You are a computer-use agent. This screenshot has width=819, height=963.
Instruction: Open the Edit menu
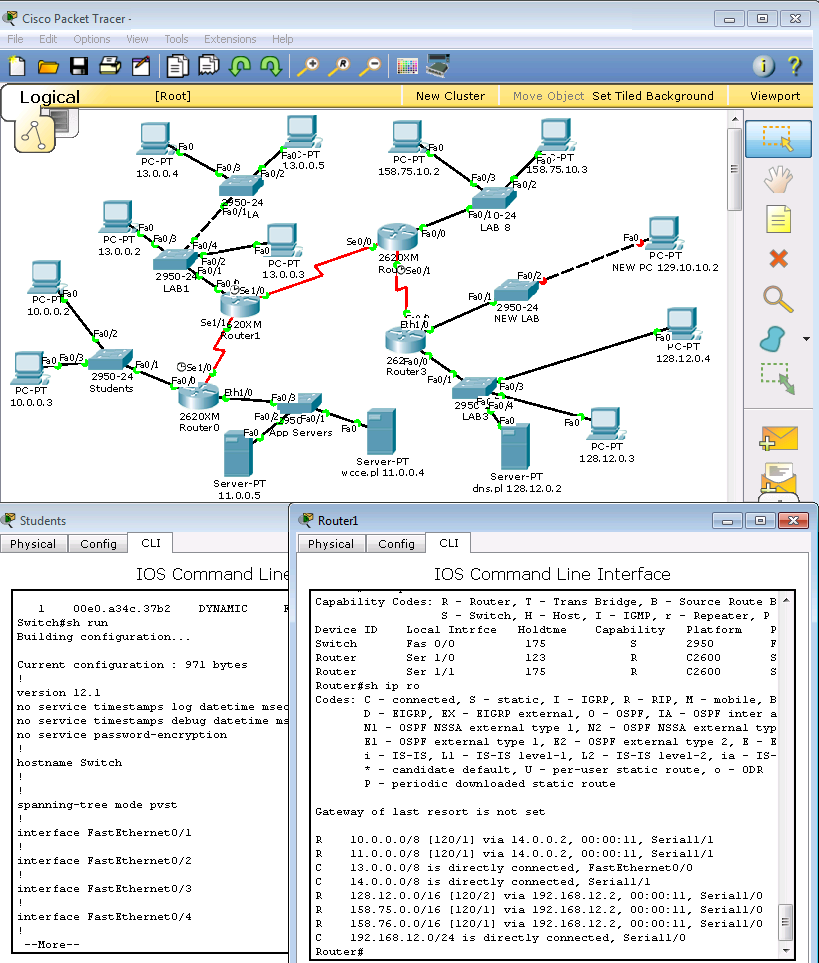48,39
